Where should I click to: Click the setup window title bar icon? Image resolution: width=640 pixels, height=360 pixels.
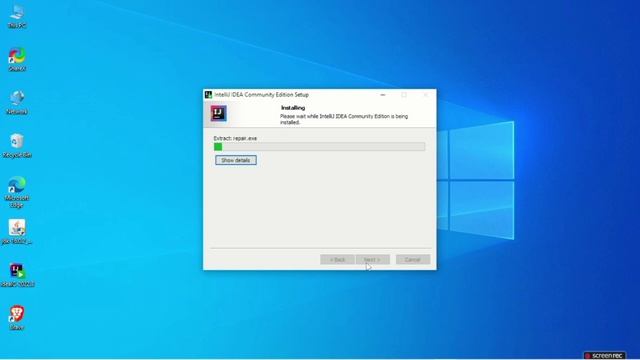[x=208, y=95]
